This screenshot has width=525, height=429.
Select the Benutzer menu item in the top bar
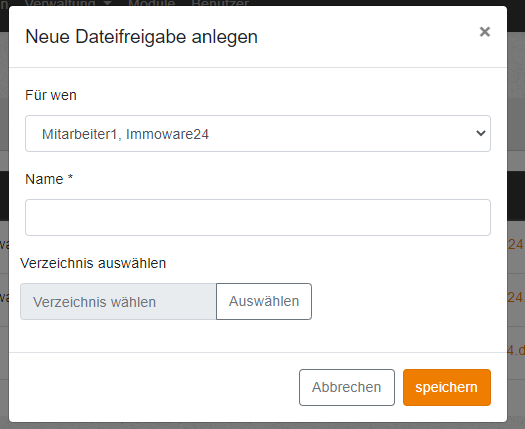(220, 3)
